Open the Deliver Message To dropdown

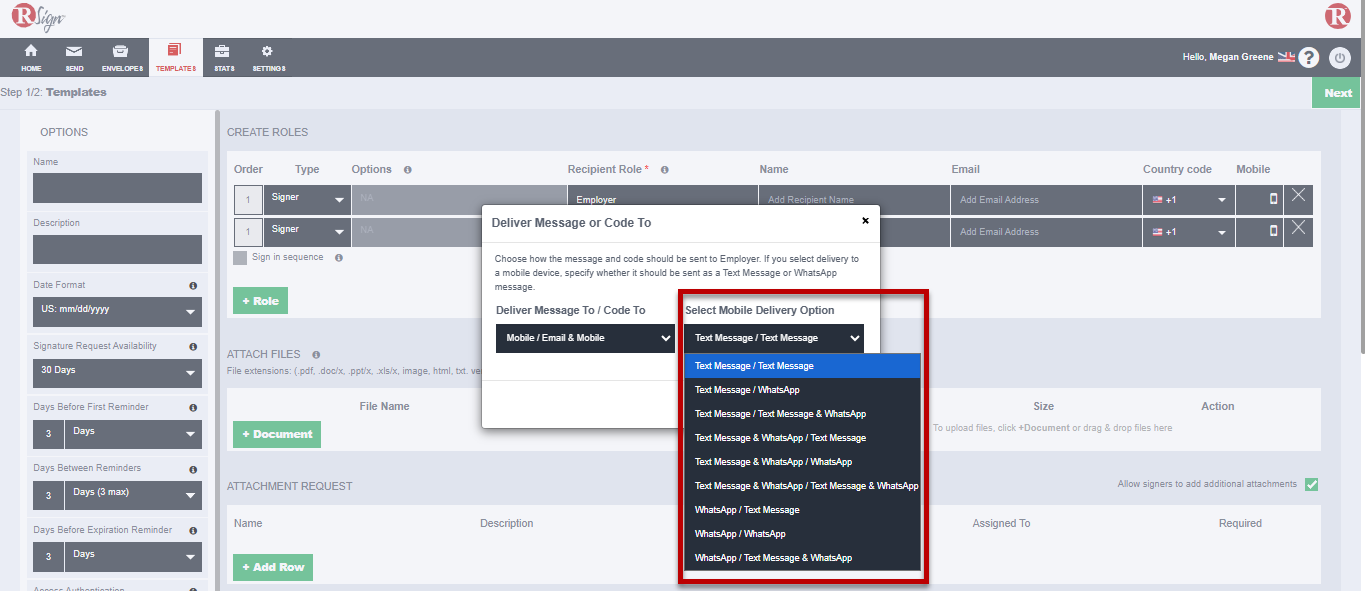[x=585, y=338]
